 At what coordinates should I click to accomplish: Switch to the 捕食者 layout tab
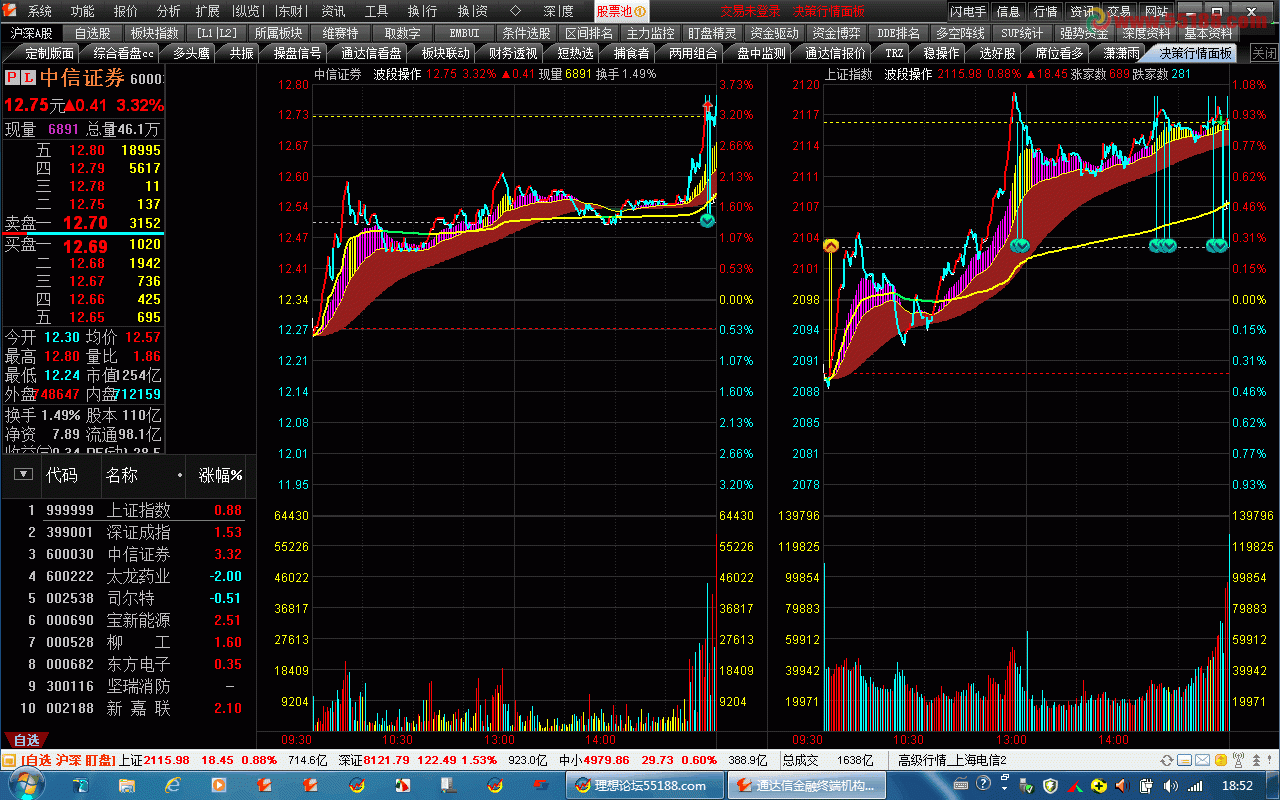click(x=631, y=53)
